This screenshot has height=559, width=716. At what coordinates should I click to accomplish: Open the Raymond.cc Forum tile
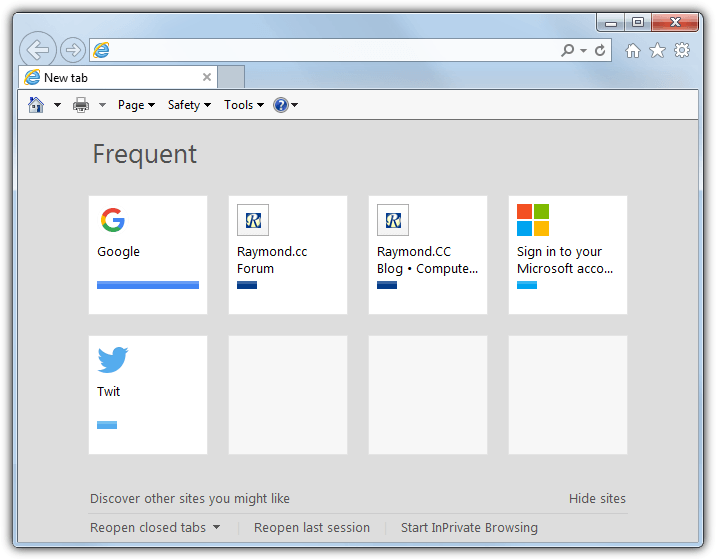tap(288, 255)
